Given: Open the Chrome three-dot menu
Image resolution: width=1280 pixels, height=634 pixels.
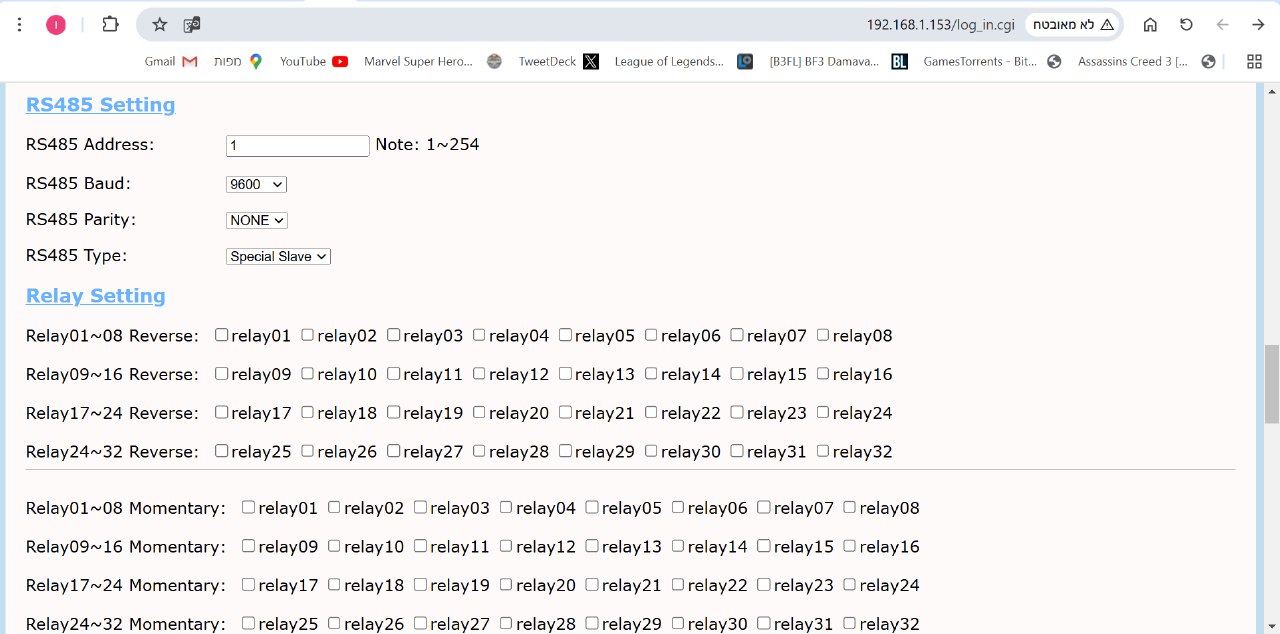Looking at the screenshot, I should 20,25.
